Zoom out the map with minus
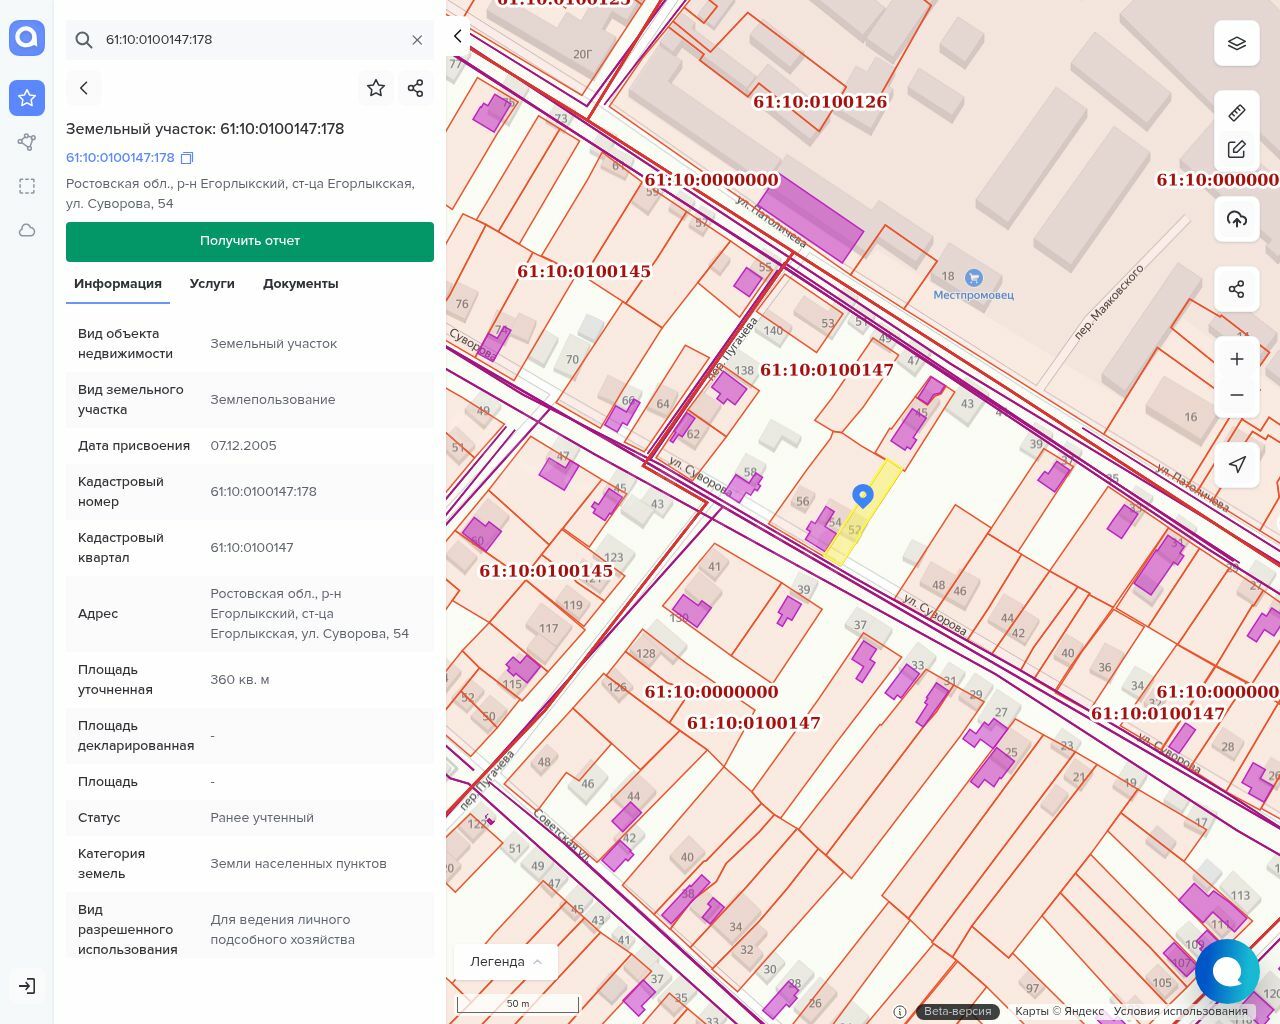 pyautogui.click(x=1237, y=395)
